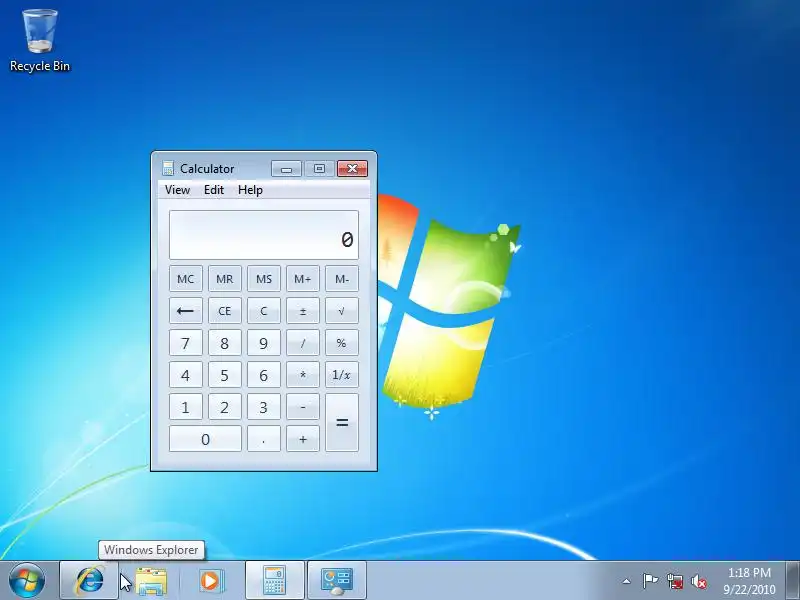Click the 1 digit button
Viewport: 800px width, 600px height.
tap(186, 407)
